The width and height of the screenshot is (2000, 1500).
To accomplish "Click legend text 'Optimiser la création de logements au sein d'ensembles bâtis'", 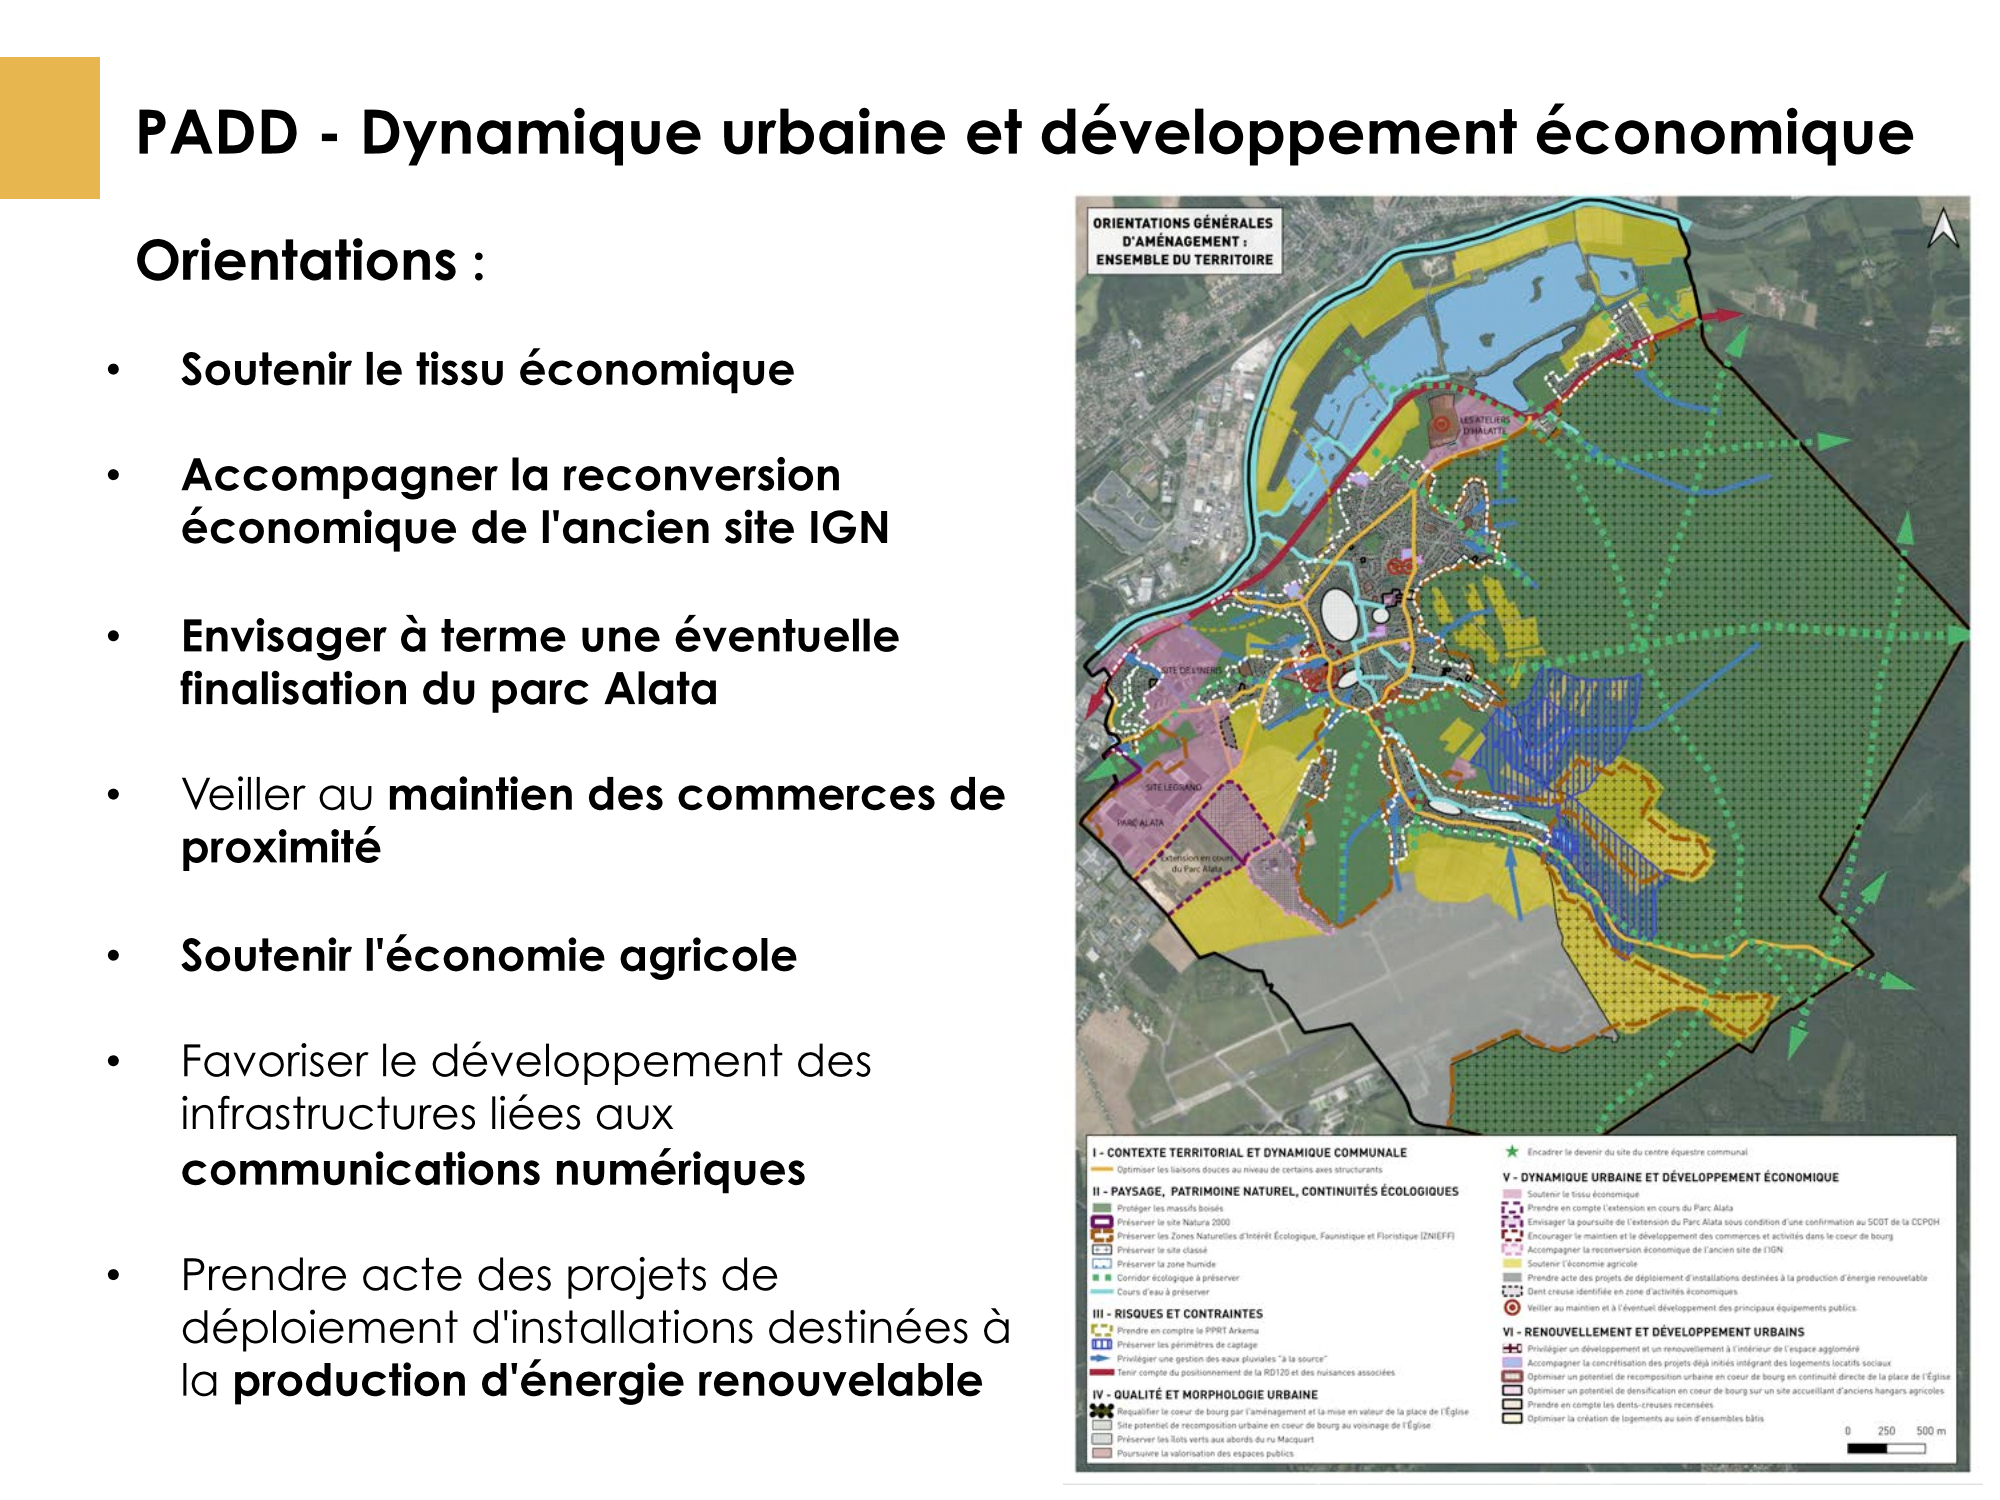I will [1645, 1418].
